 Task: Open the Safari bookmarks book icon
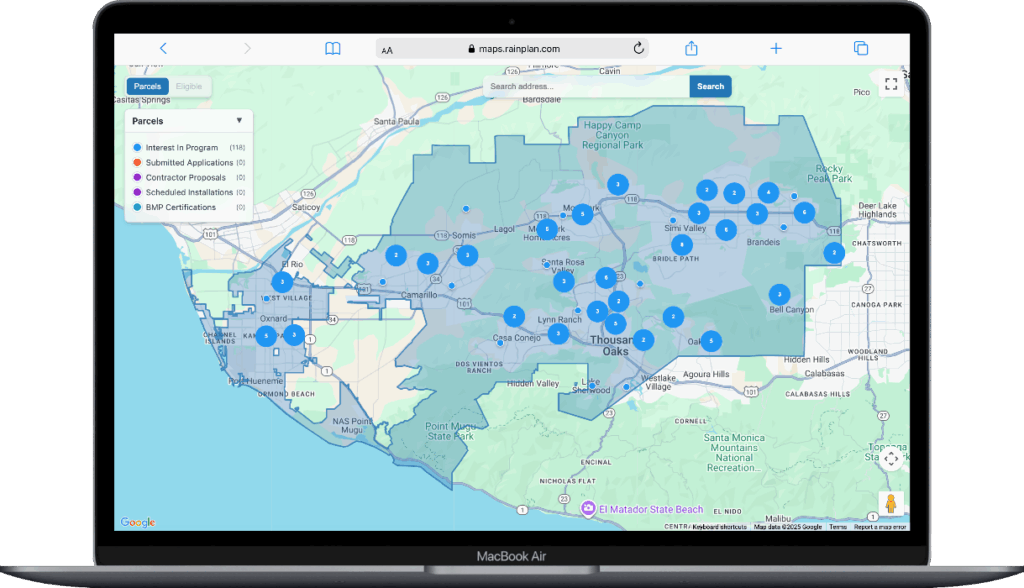(333, 48)
